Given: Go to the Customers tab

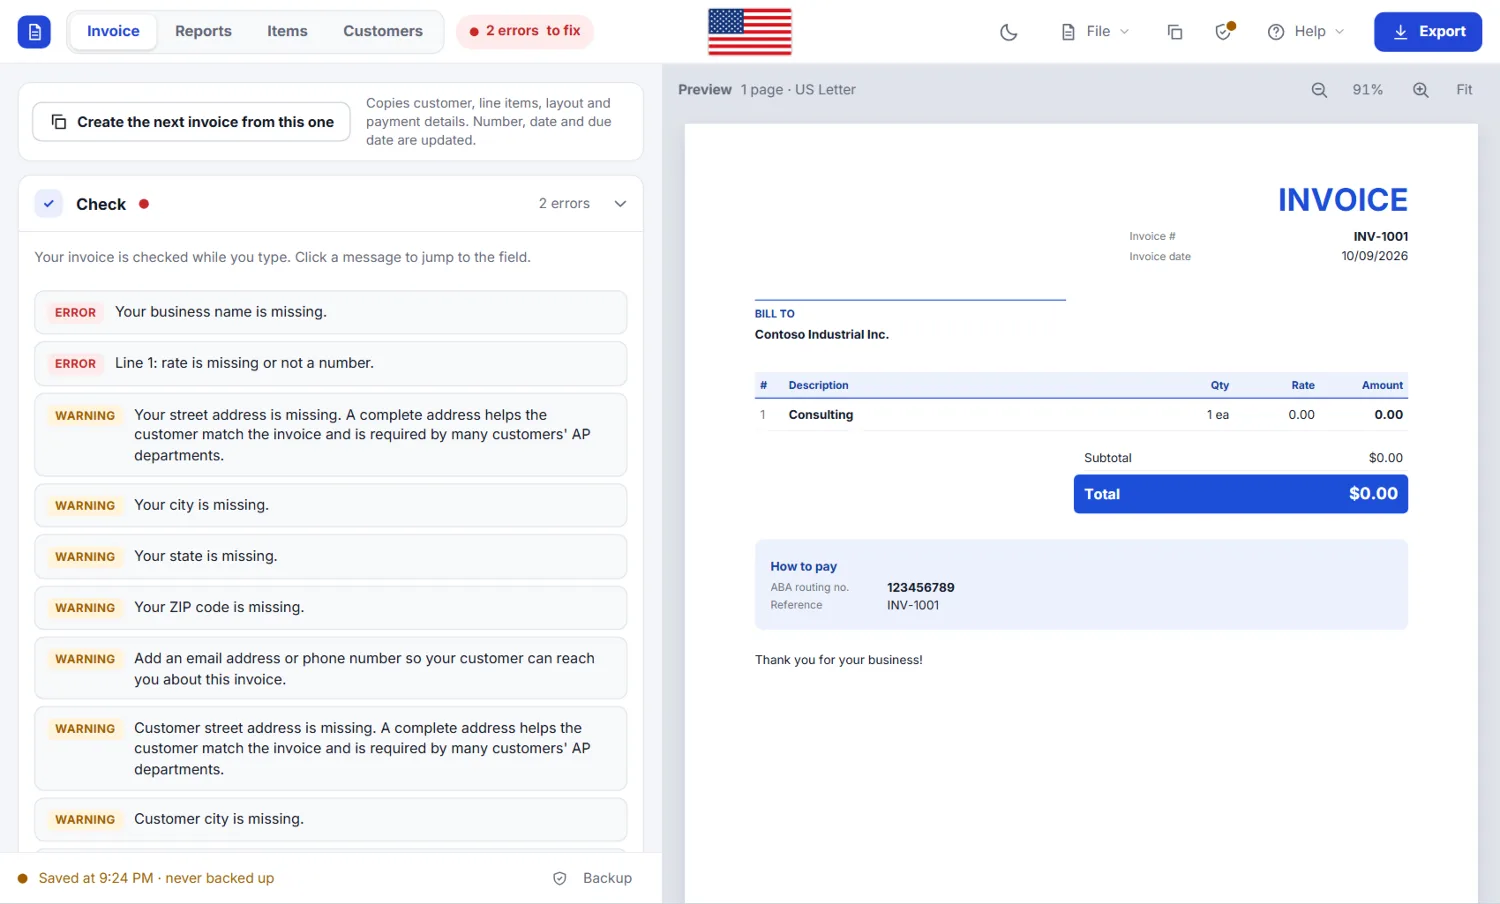Looking at the screenshot, I should pyautogui.click(x=383, y=32).
